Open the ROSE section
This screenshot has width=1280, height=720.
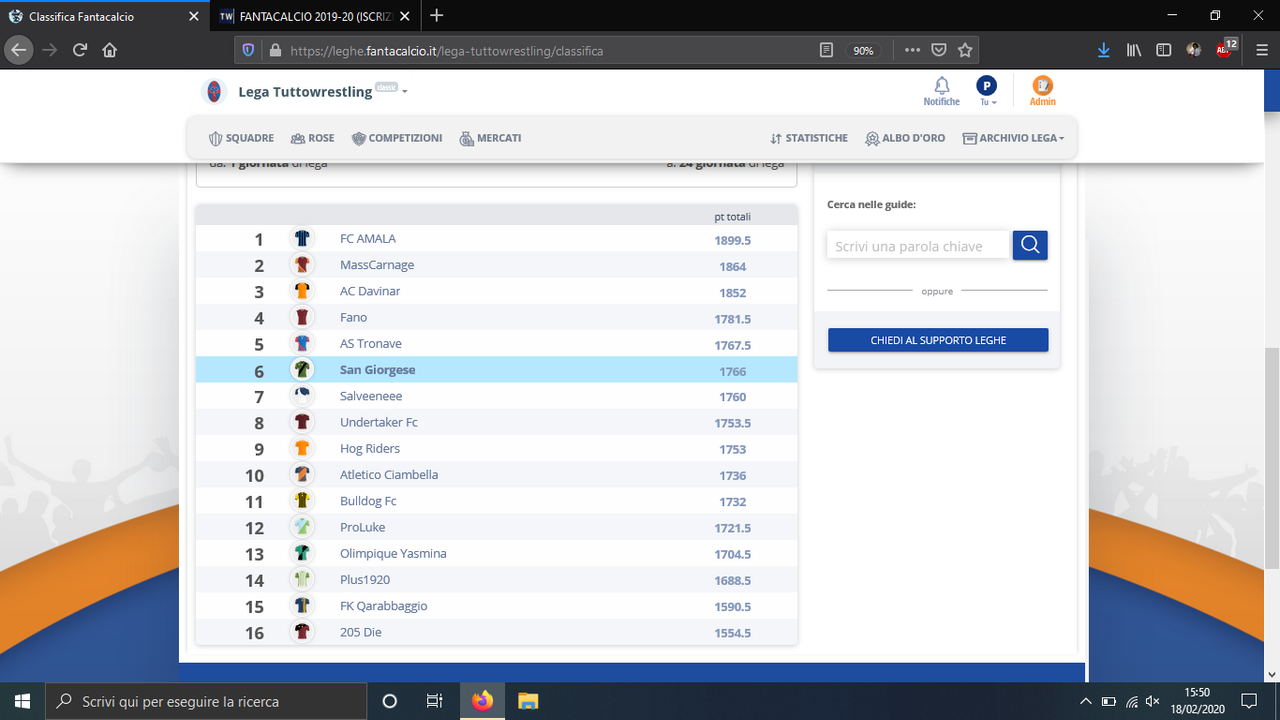[312, 138]
